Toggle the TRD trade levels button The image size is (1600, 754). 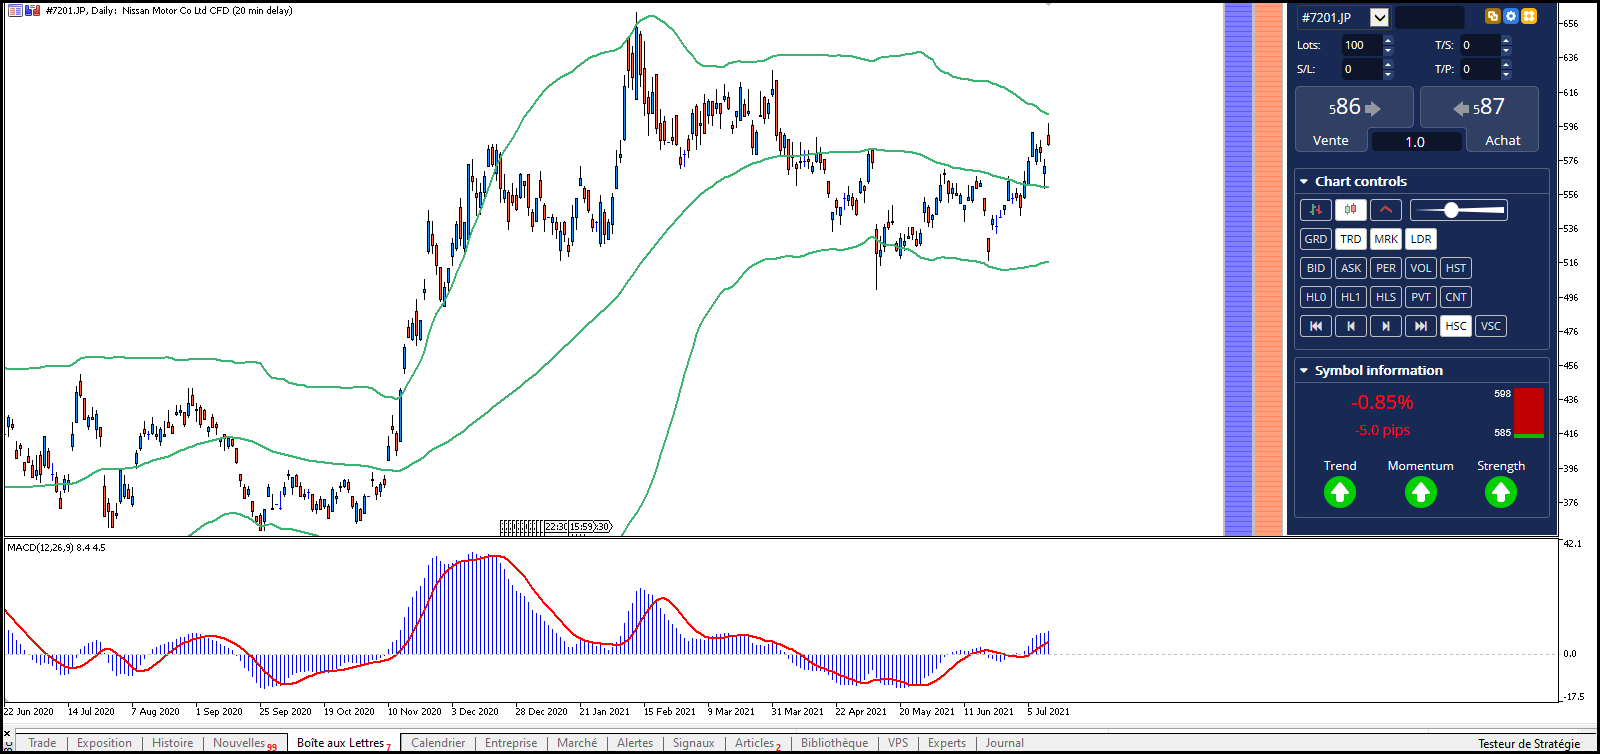(x=1351, y=239)
